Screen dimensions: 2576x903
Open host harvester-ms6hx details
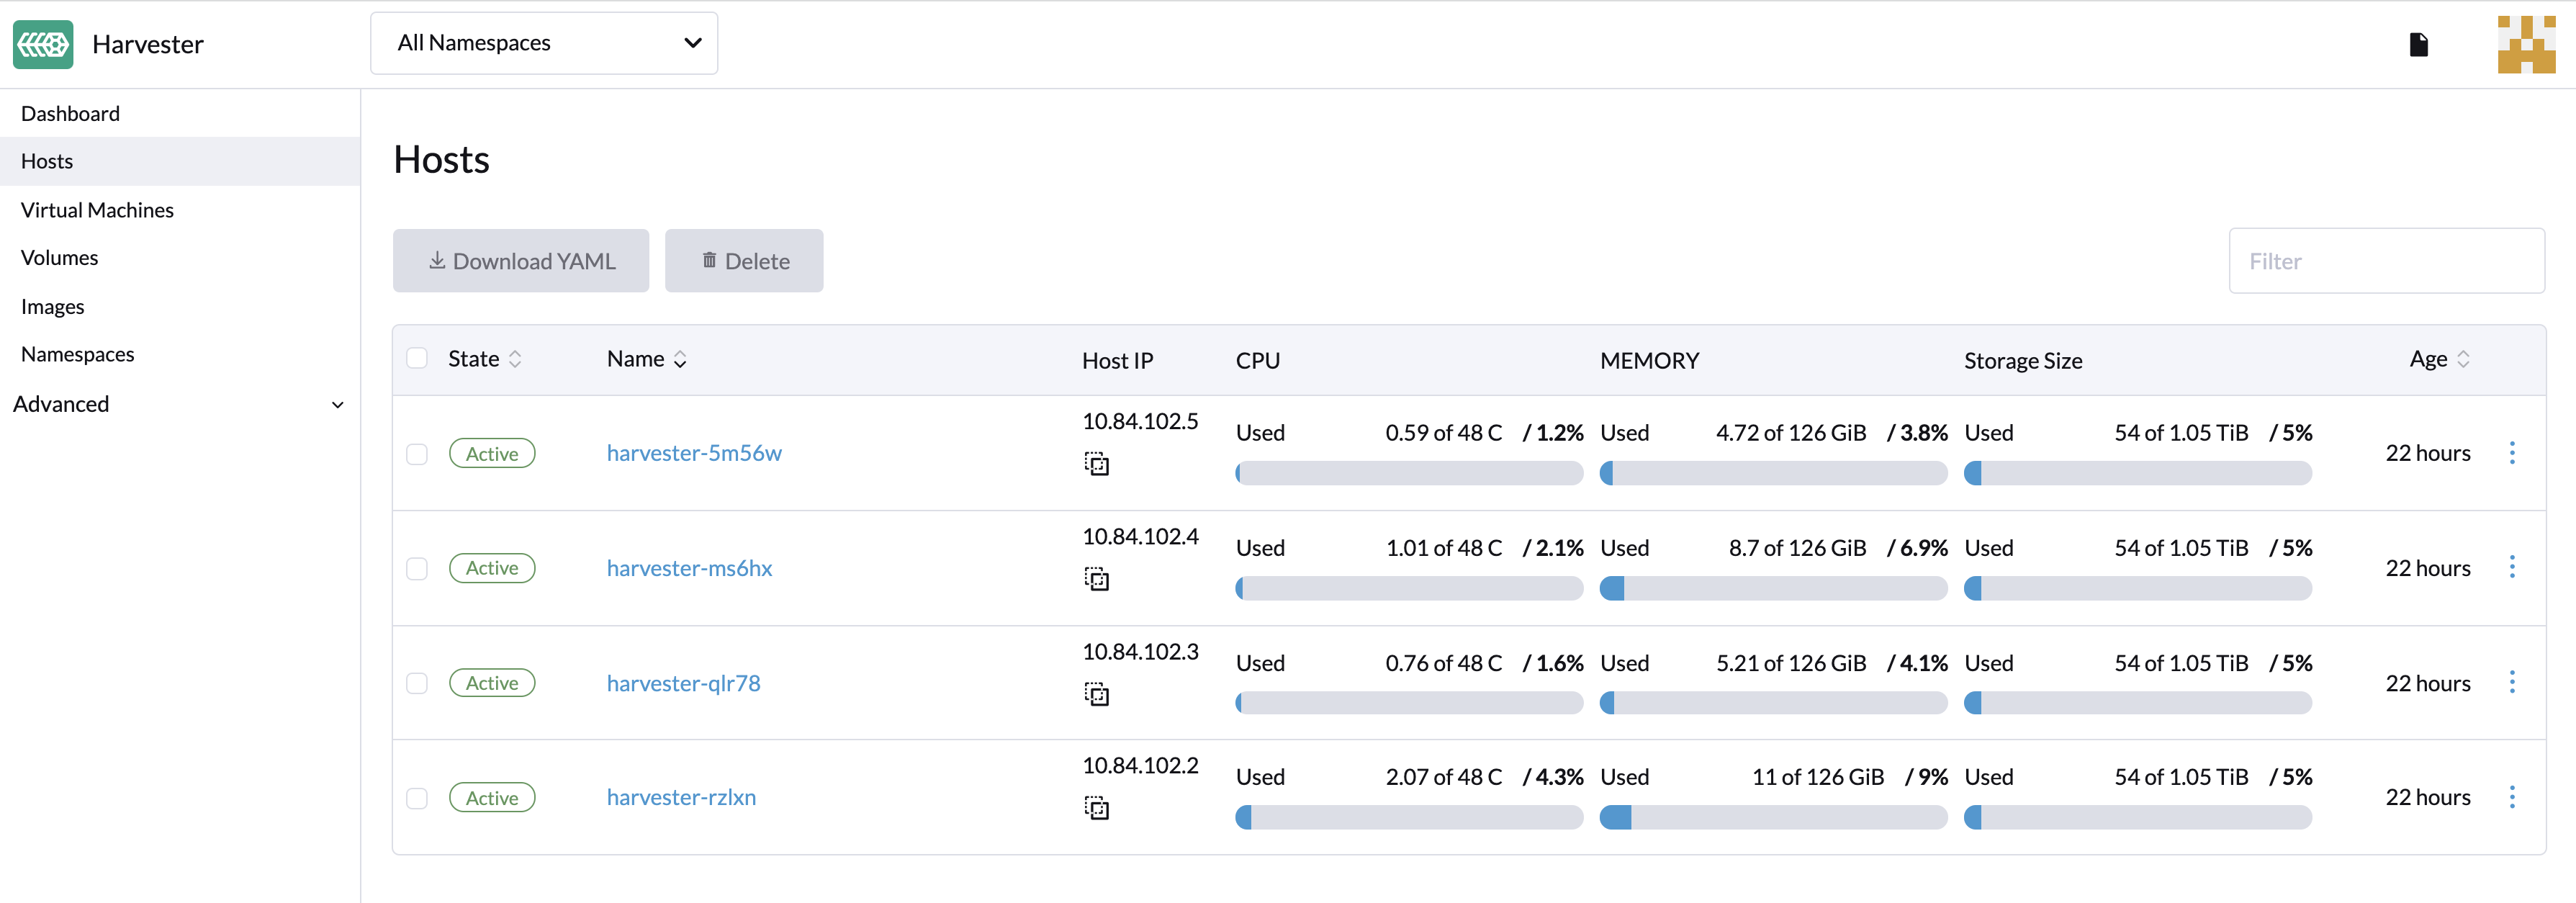pyautogui.click(x=689, y=568)
